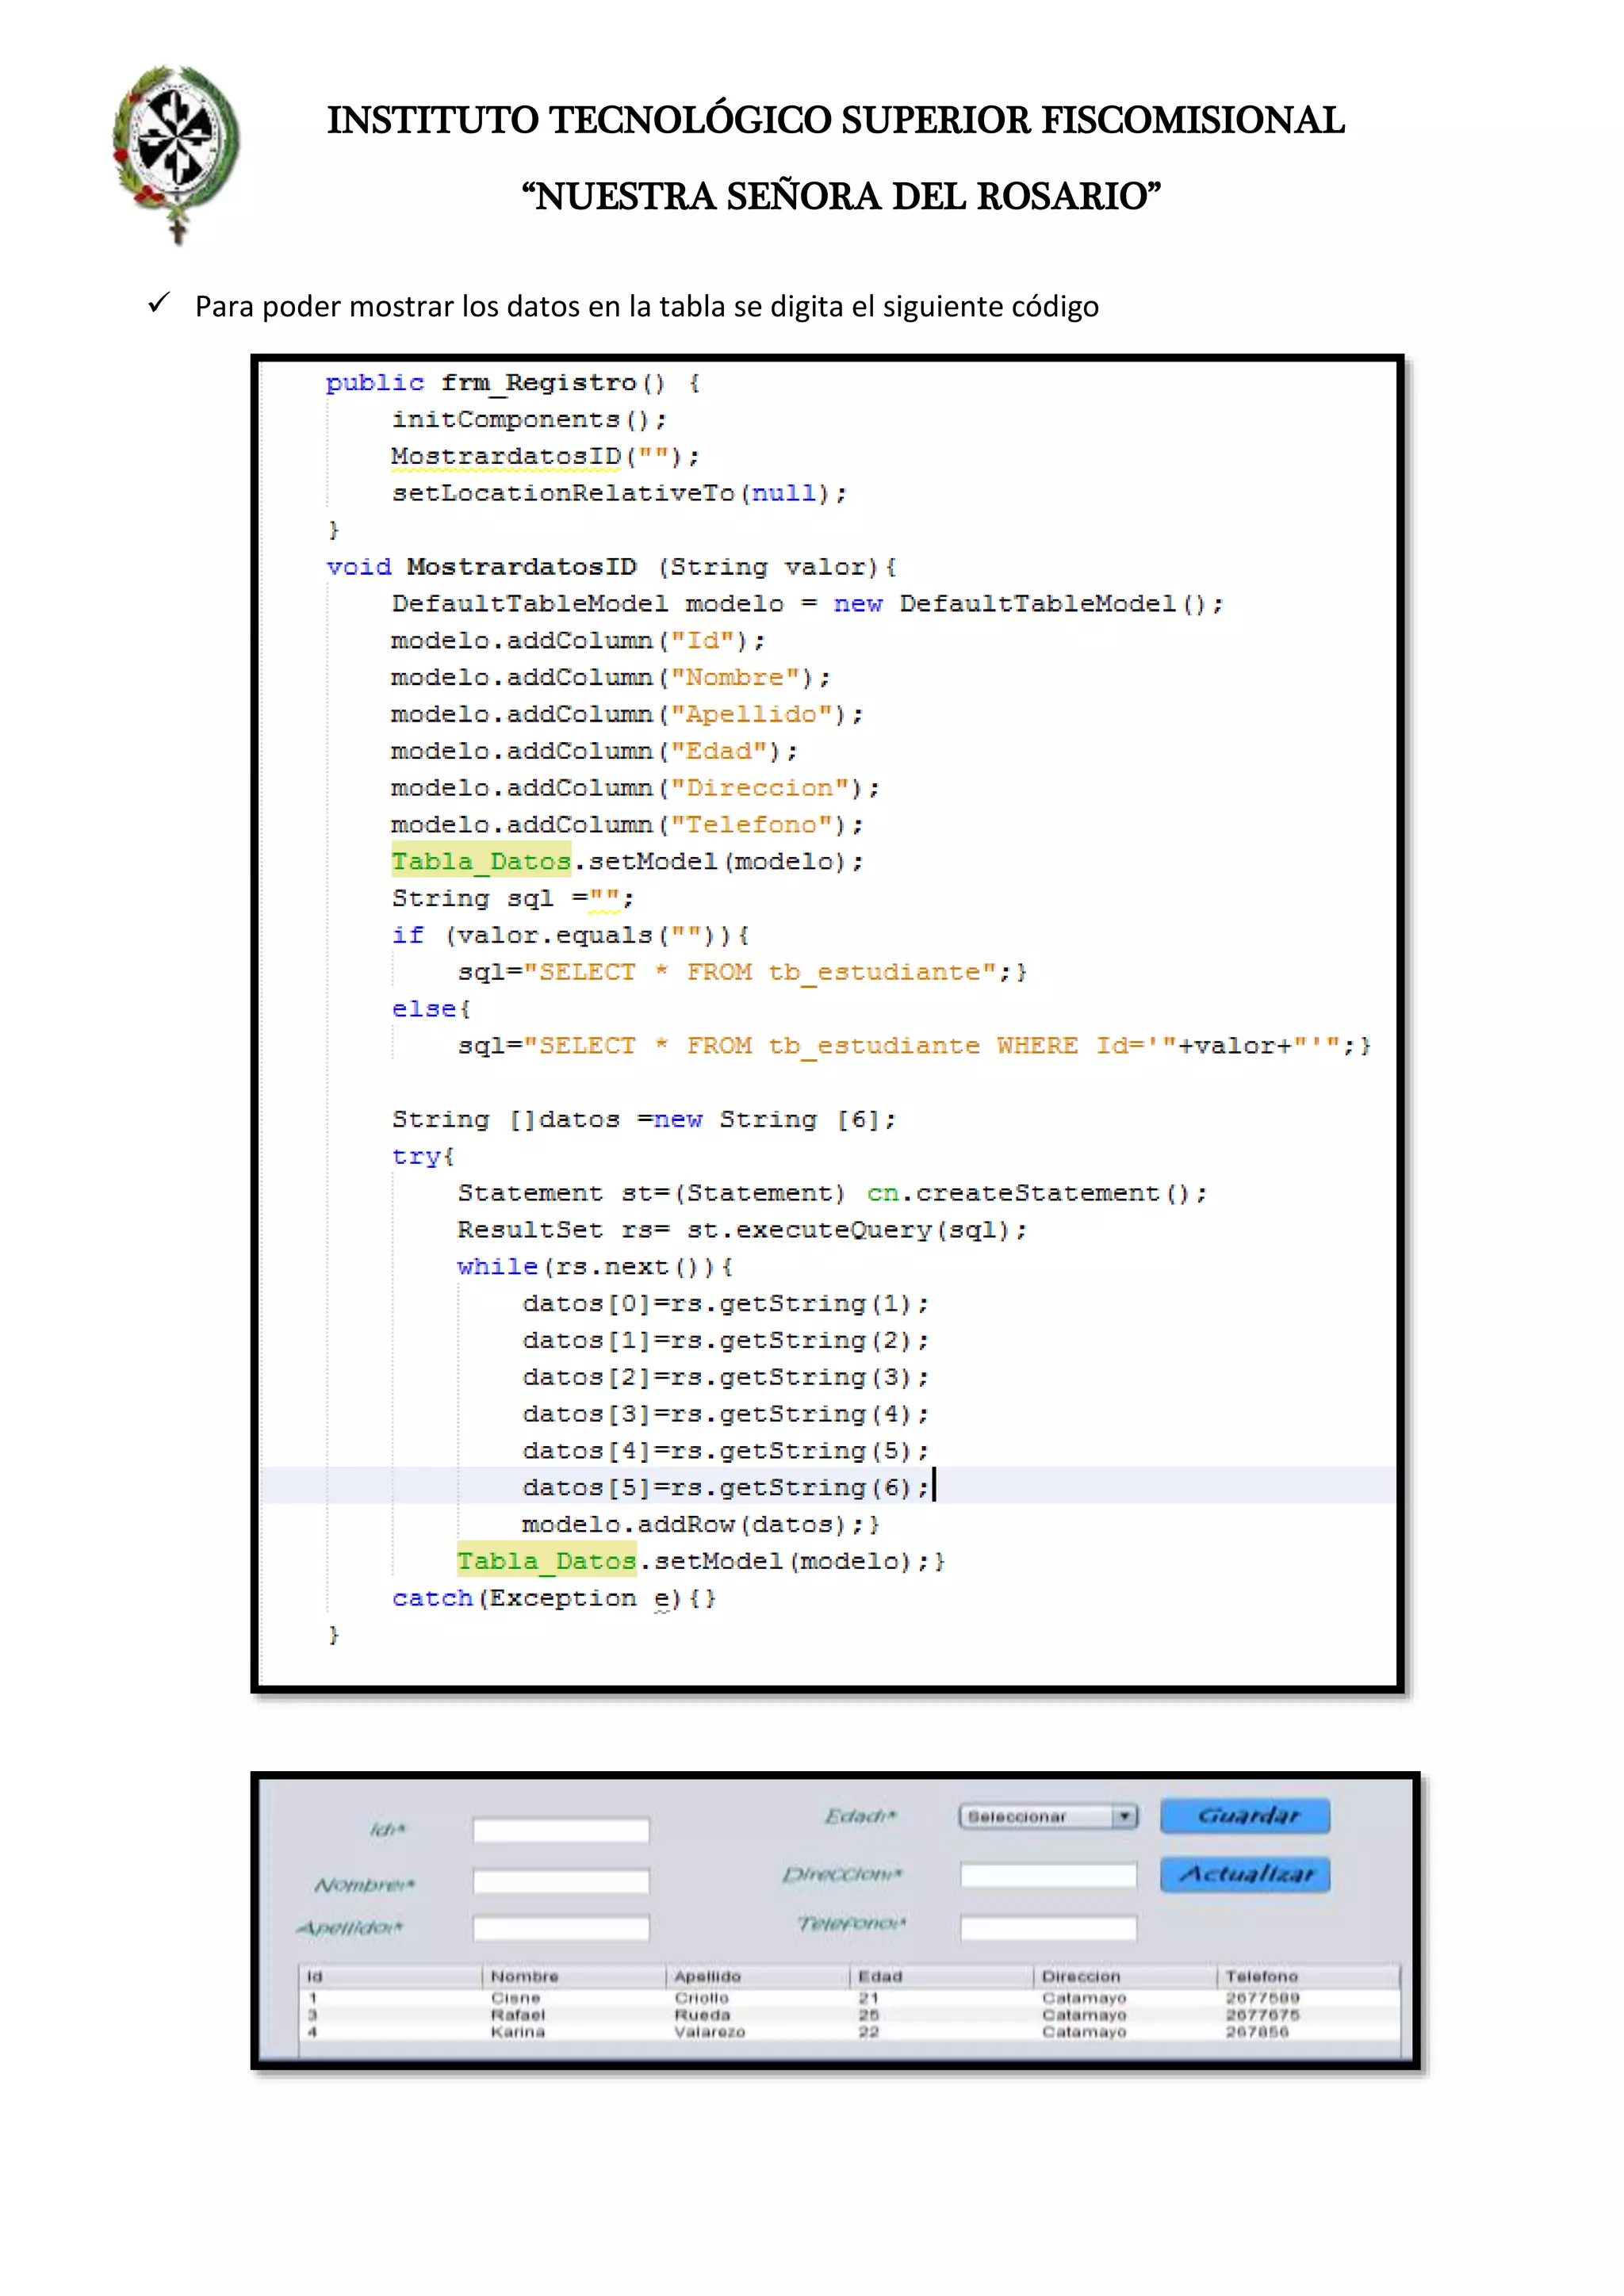The image size is (1624, 2296).
Task: Click highlighted Tabla_Datos before setModel(modelo);}
Action: [546, 1561]
